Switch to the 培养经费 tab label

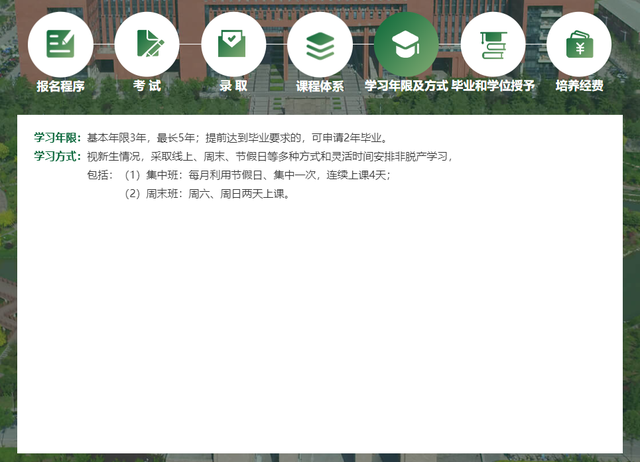tap(579, 86)
